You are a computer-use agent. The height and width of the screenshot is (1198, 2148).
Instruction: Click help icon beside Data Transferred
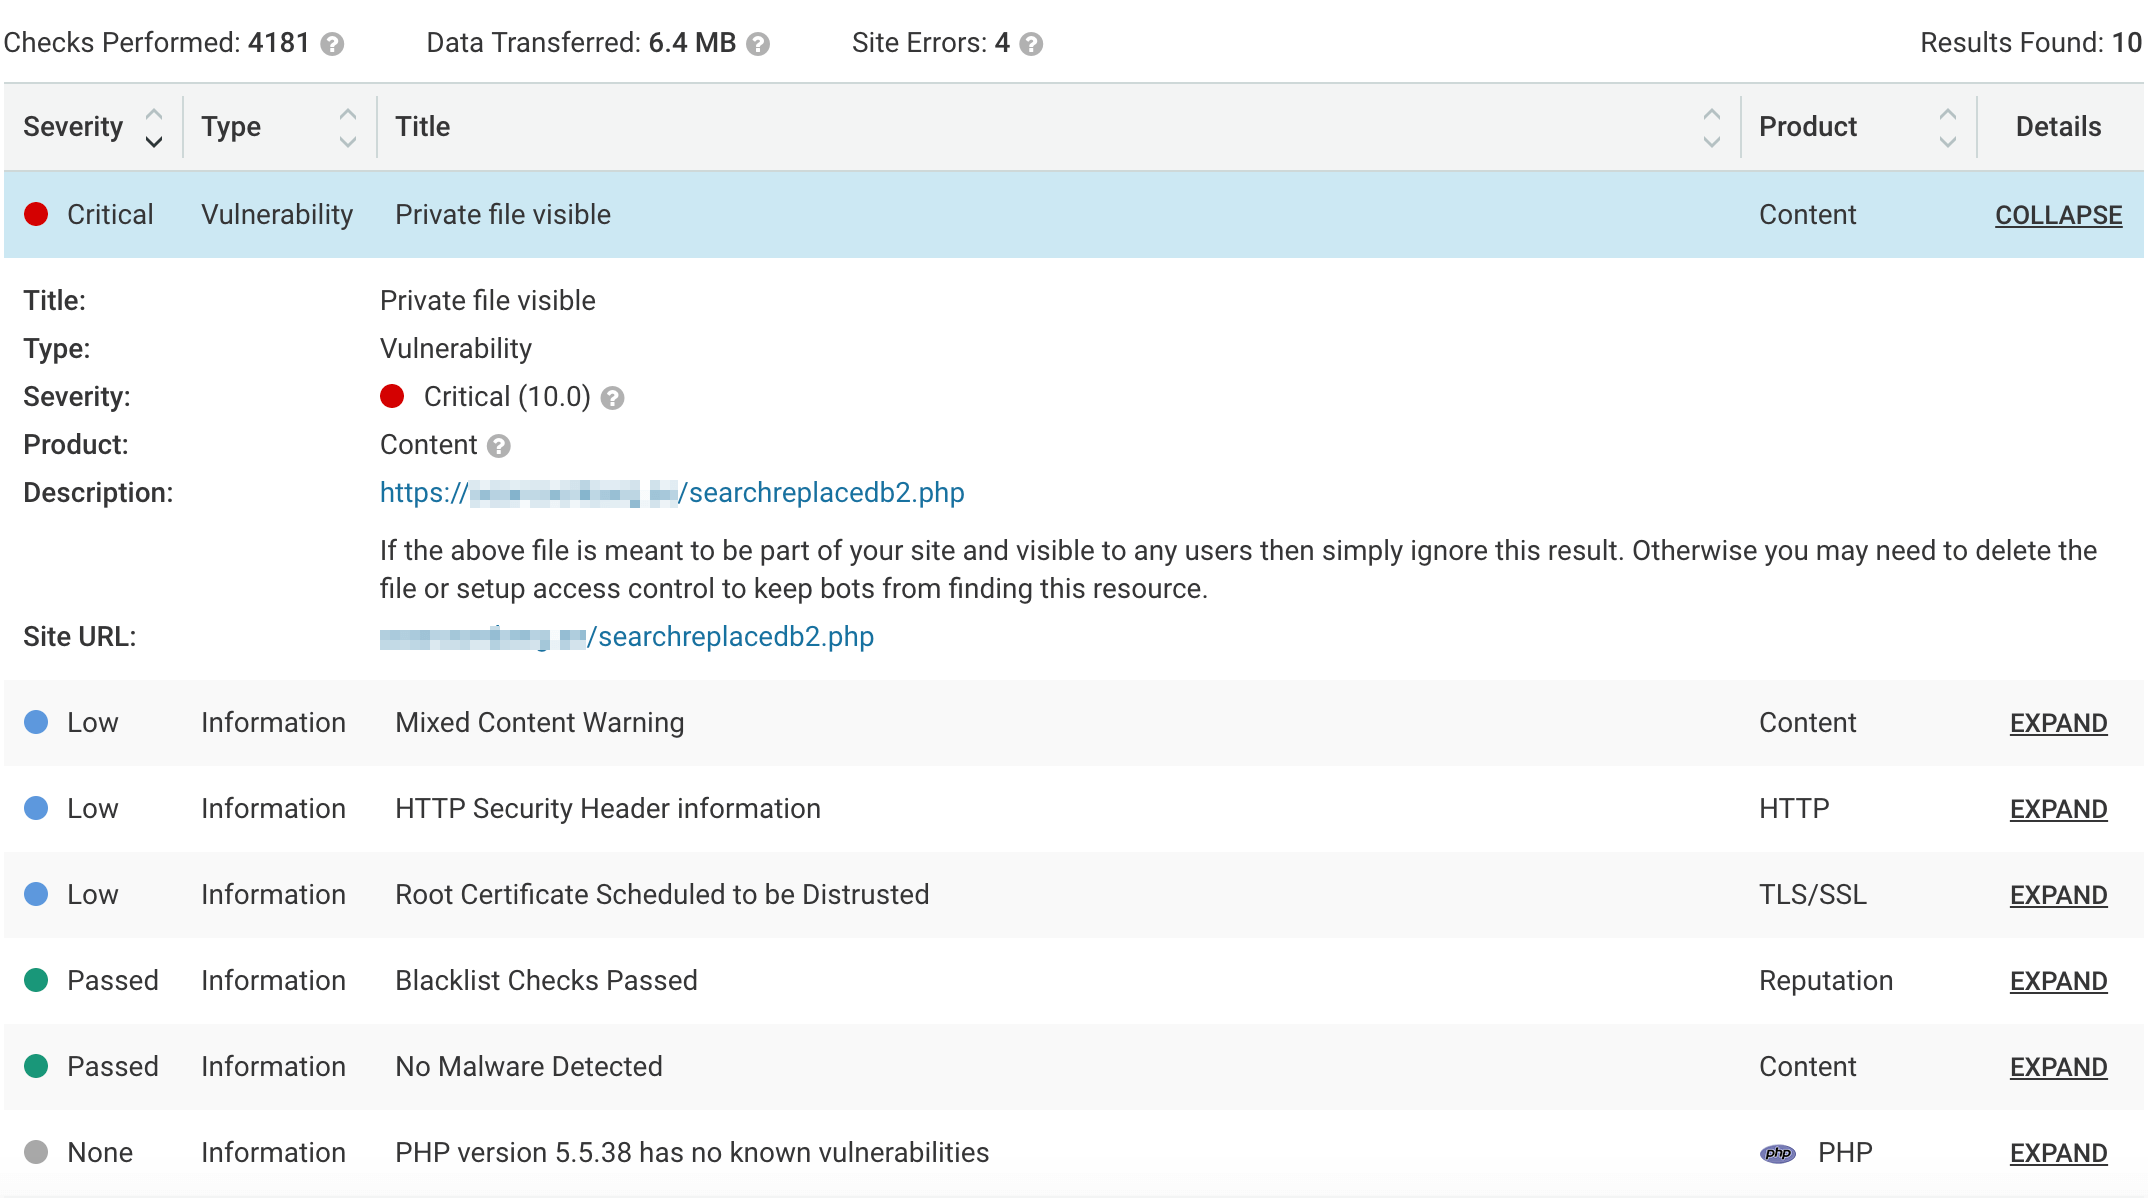tap(758, 44)
